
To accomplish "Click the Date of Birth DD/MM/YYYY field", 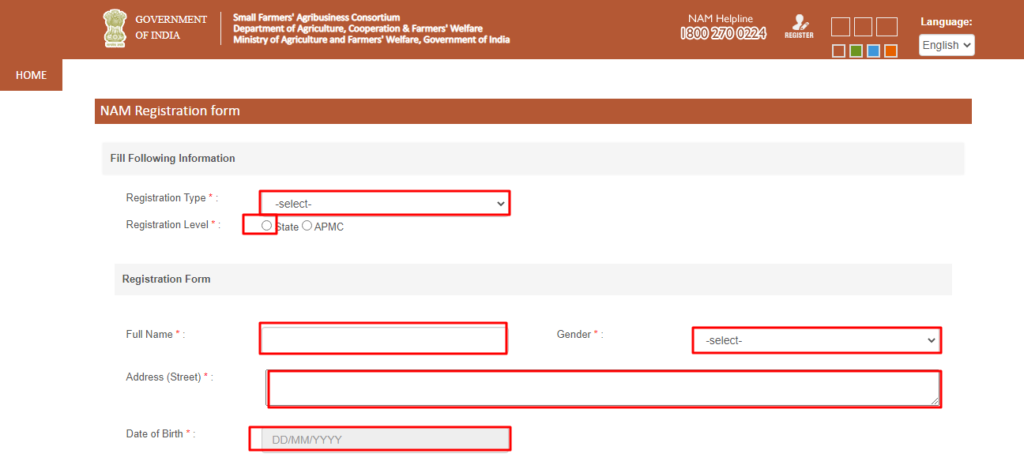I will click(x=385, y=440).
